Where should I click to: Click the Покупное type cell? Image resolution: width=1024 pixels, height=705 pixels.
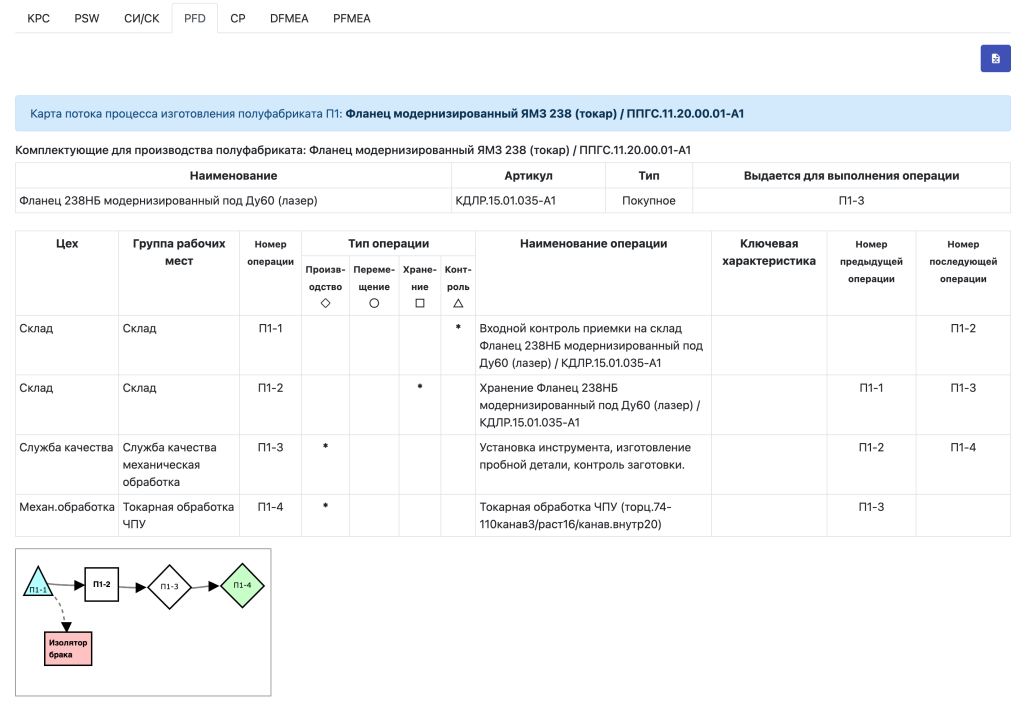(648, 200)
